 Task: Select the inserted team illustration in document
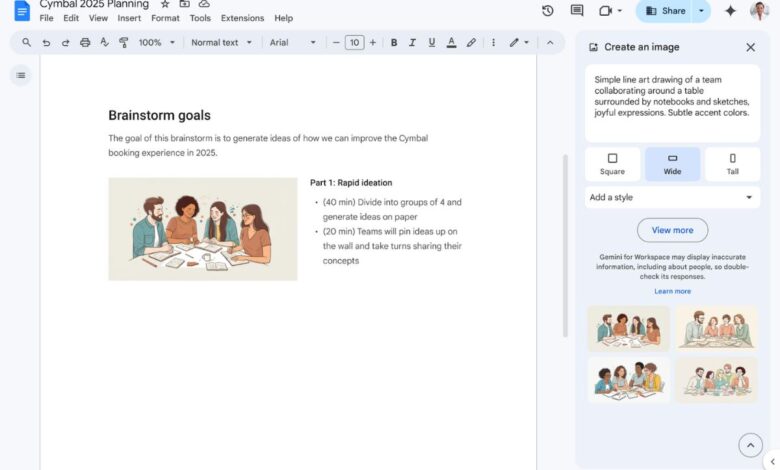[203, 229]
